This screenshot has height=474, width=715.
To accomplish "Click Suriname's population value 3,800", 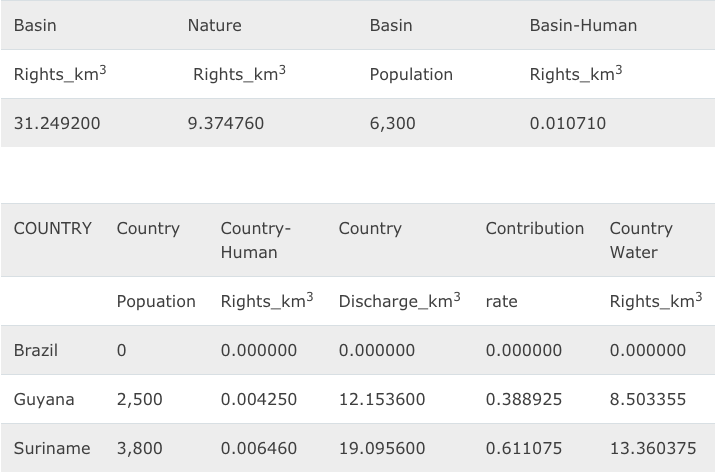I will coord(139,449).
